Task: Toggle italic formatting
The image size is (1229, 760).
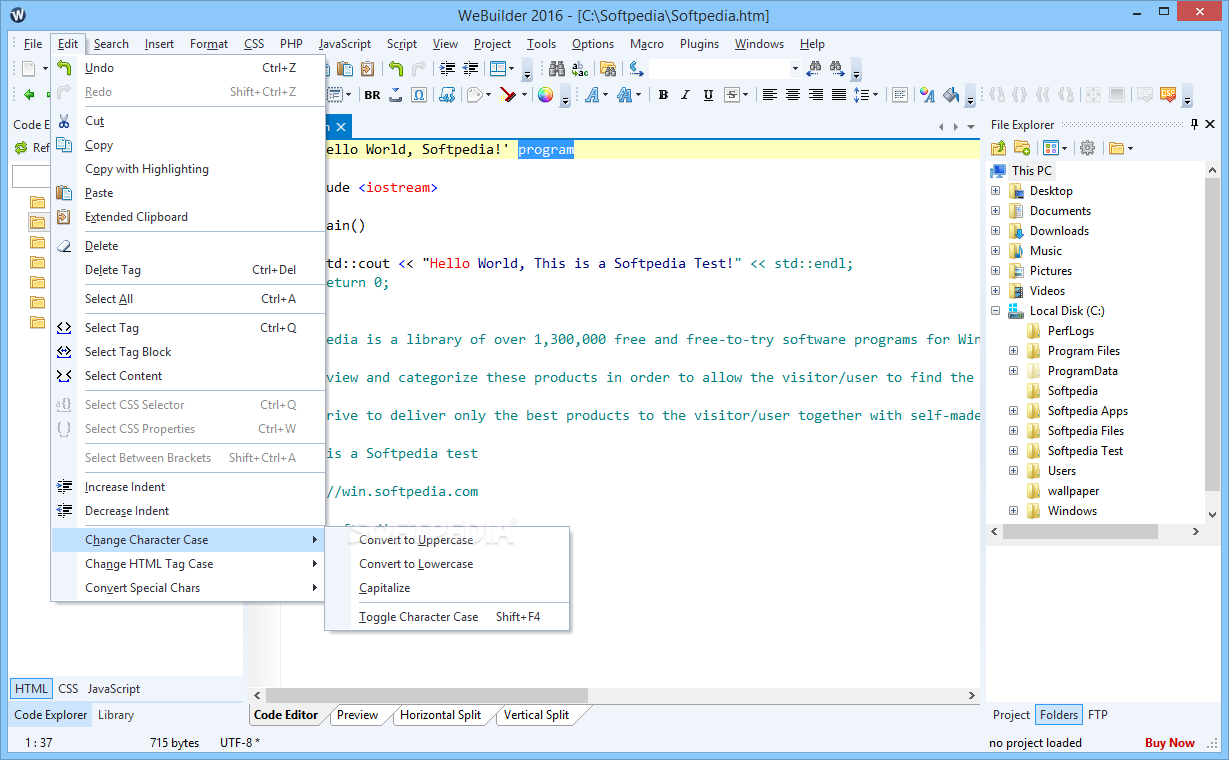Action: [685, 95]
